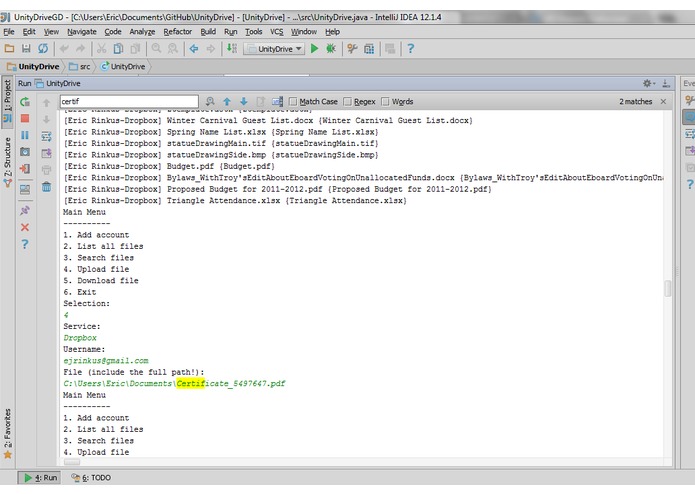Navigate Forward with the right arrow icon
This screenshot has width=695, height=494.
click(211, 49)
